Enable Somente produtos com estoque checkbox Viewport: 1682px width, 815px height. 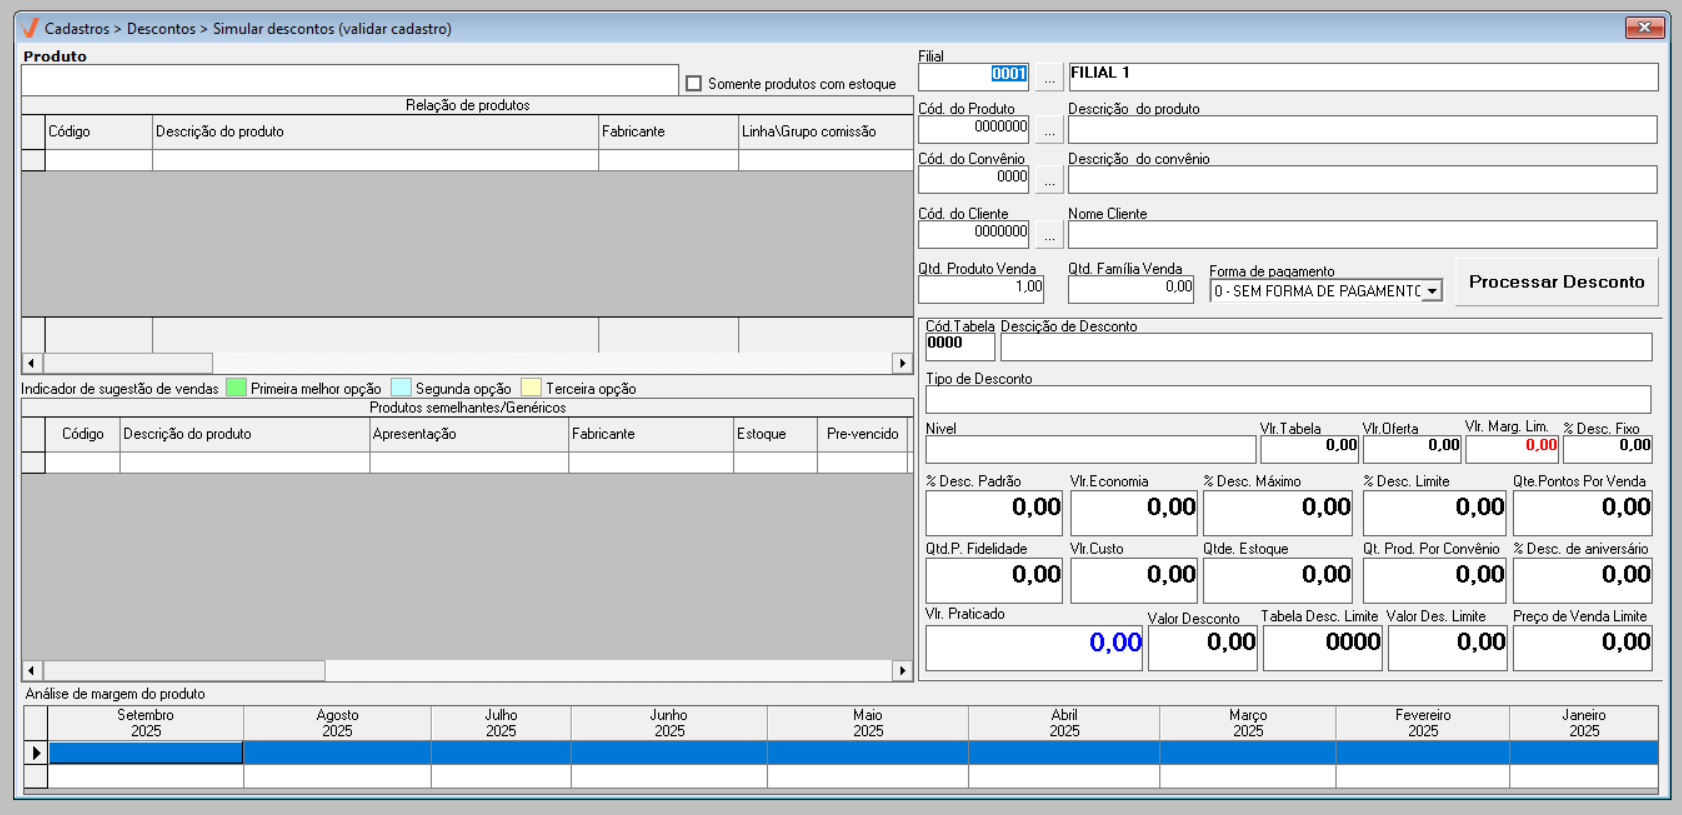tap(694, 84)
